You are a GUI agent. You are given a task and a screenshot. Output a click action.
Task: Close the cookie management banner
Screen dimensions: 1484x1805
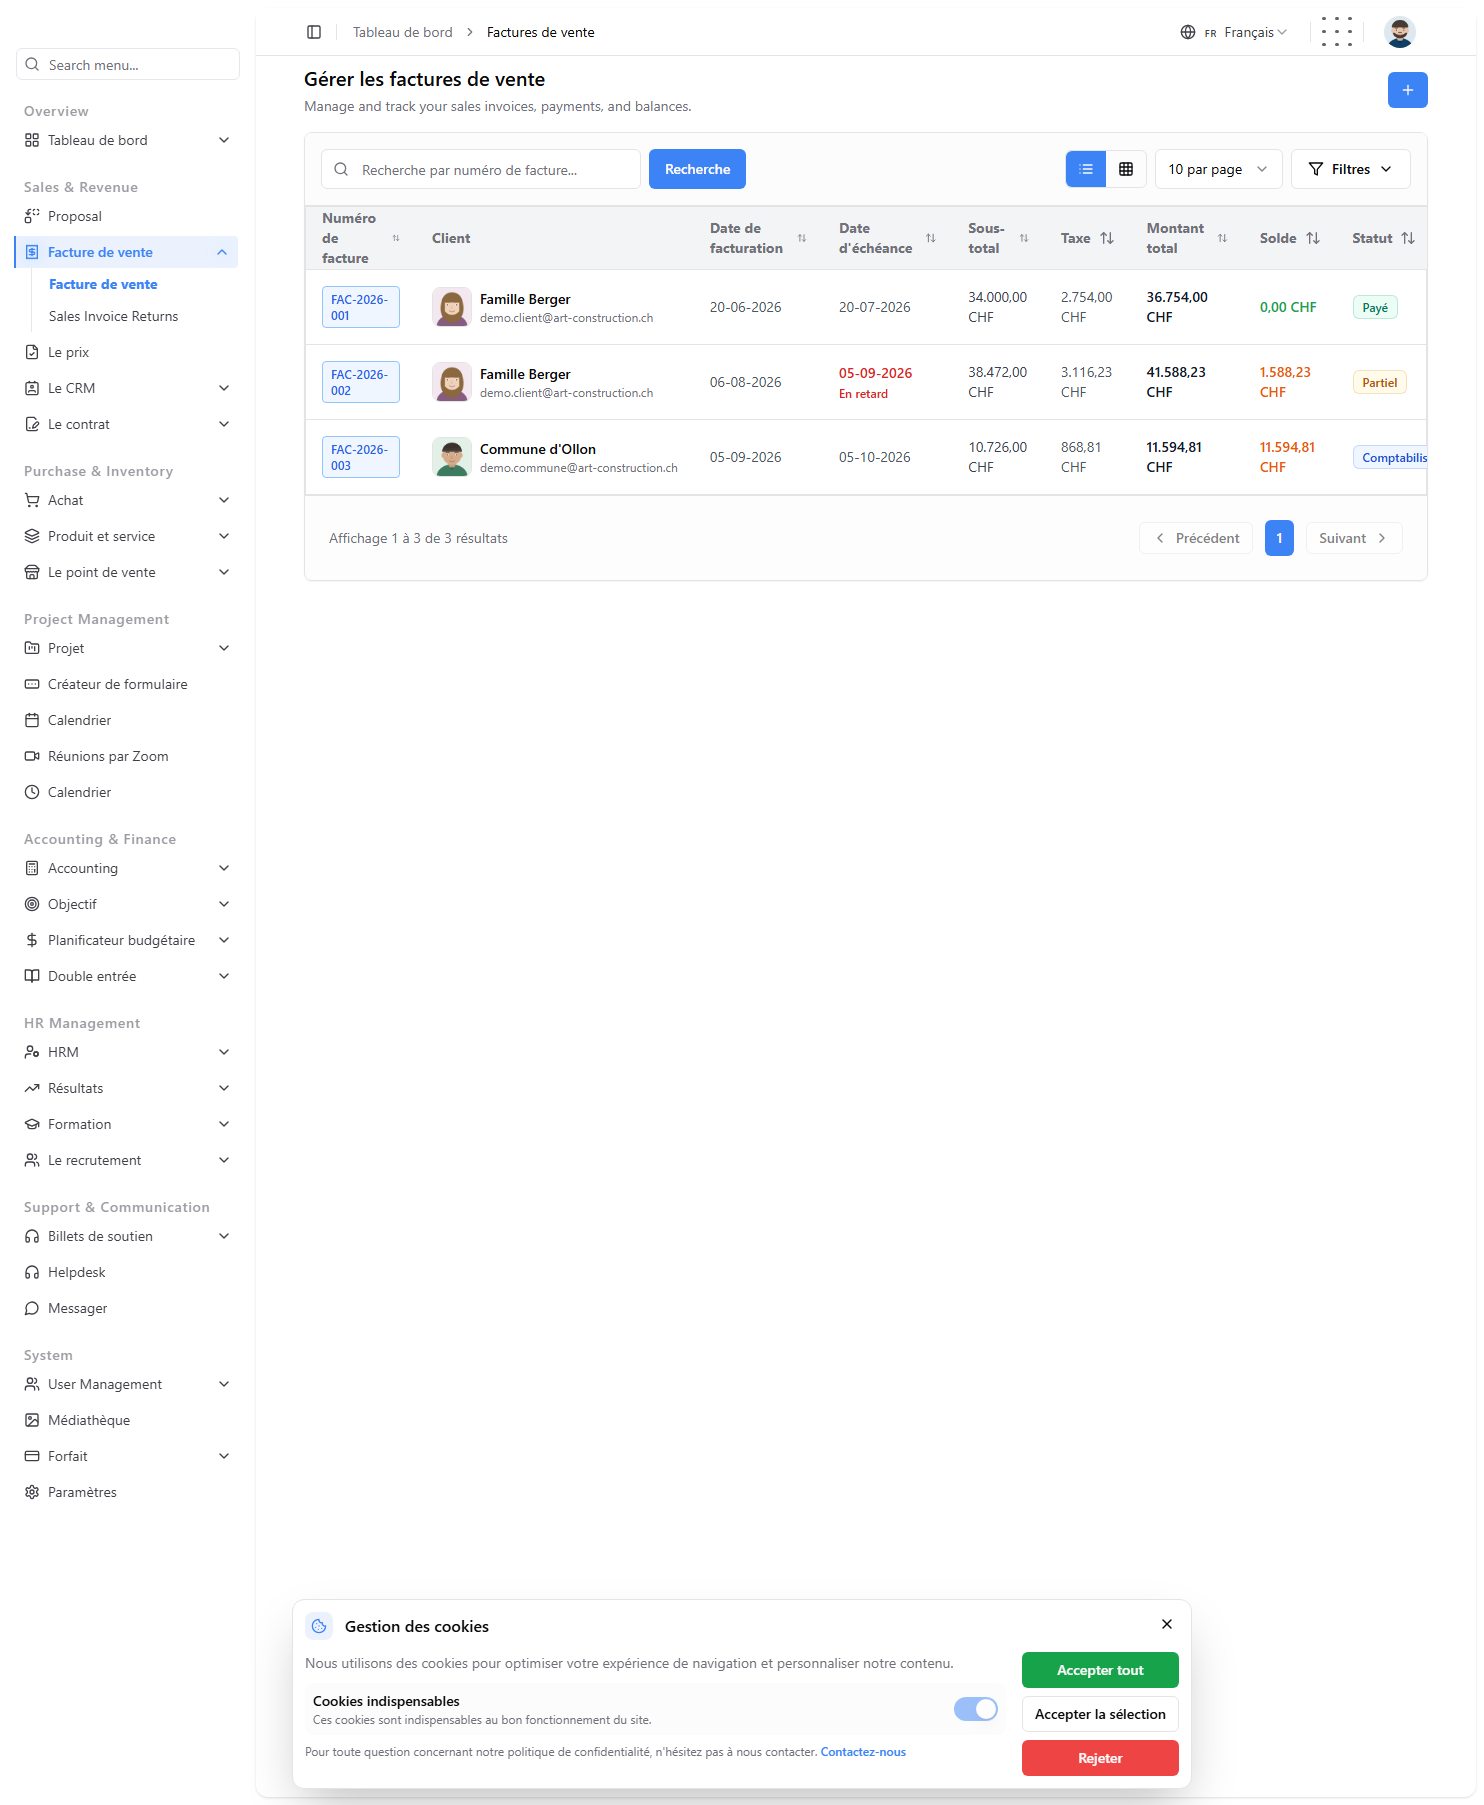point(1167,1624)
